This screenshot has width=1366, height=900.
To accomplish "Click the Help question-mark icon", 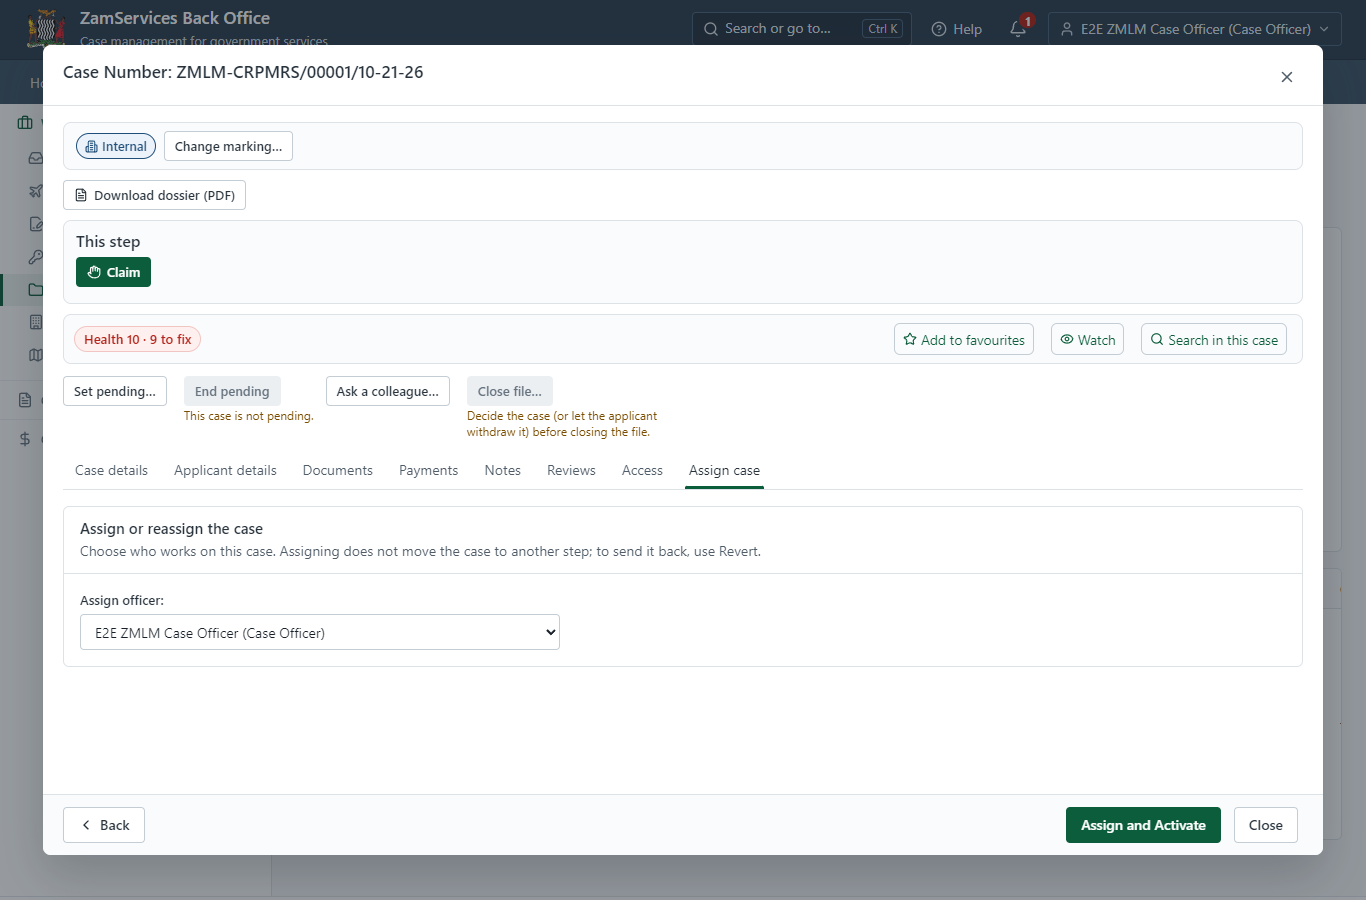I will [938, 29].
